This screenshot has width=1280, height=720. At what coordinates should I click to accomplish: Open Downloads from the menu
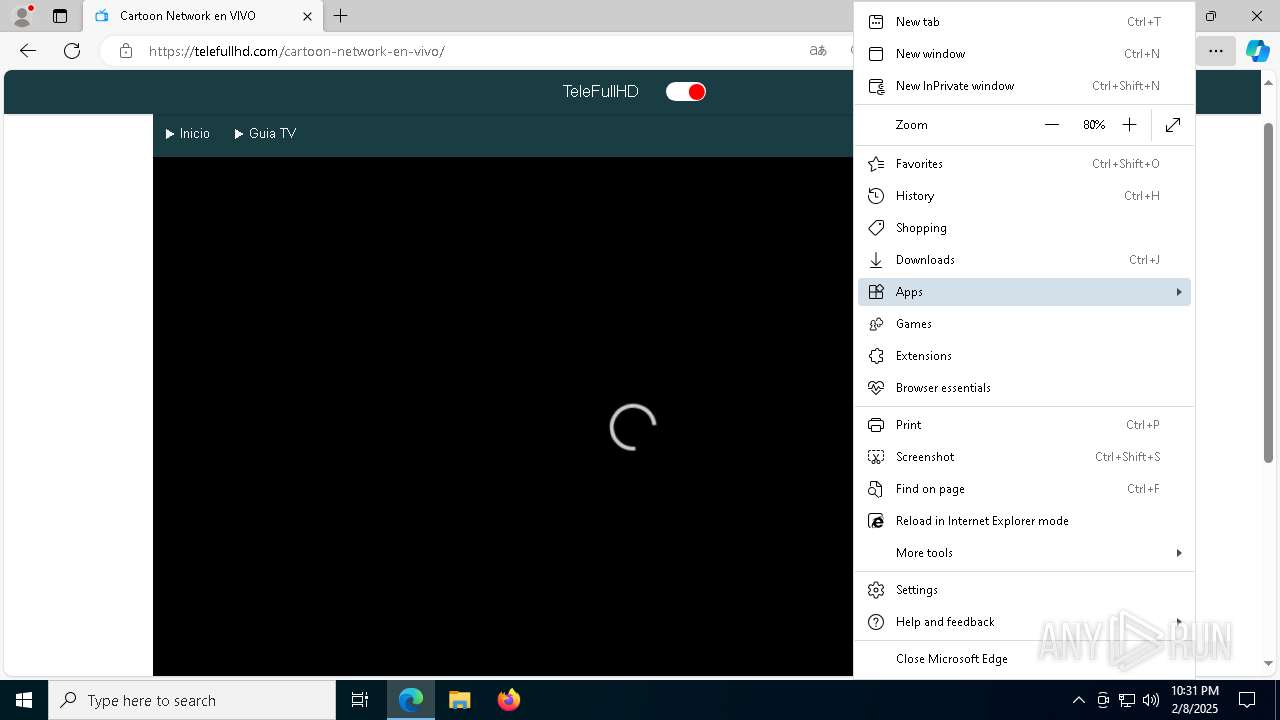(1024, 260)
